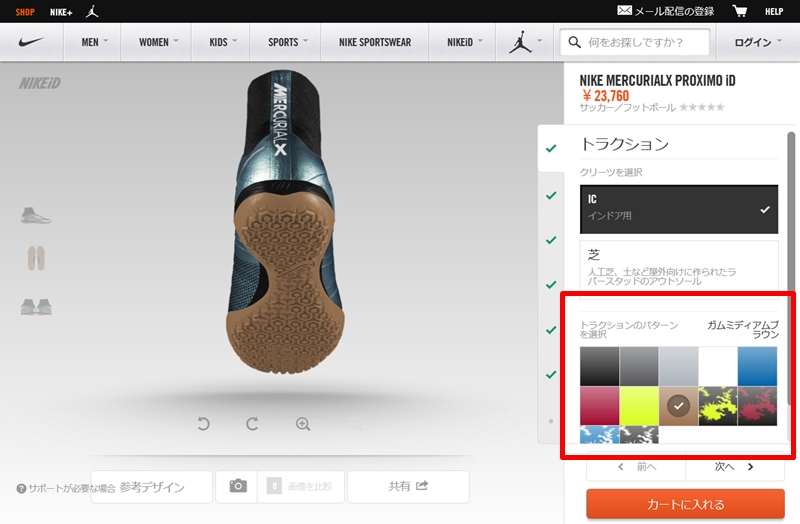This screenshot has height=524, width=800.
Task: Rotate shoe clockwise with right rotate icon
Action: (253, 424)
